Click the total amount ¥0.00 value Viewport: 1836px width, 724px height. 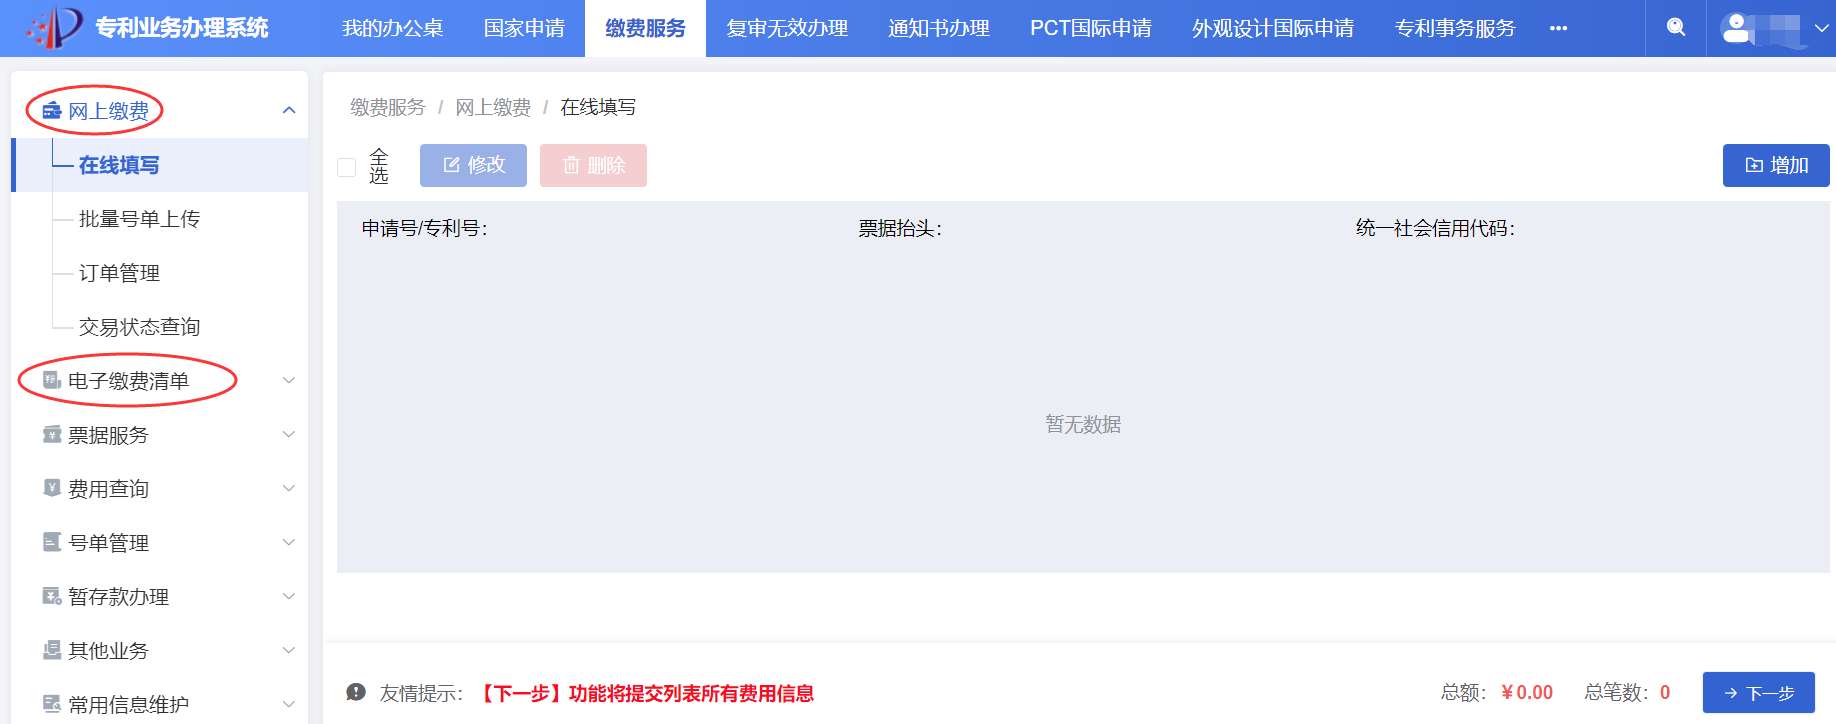(x=1527, y=692)
